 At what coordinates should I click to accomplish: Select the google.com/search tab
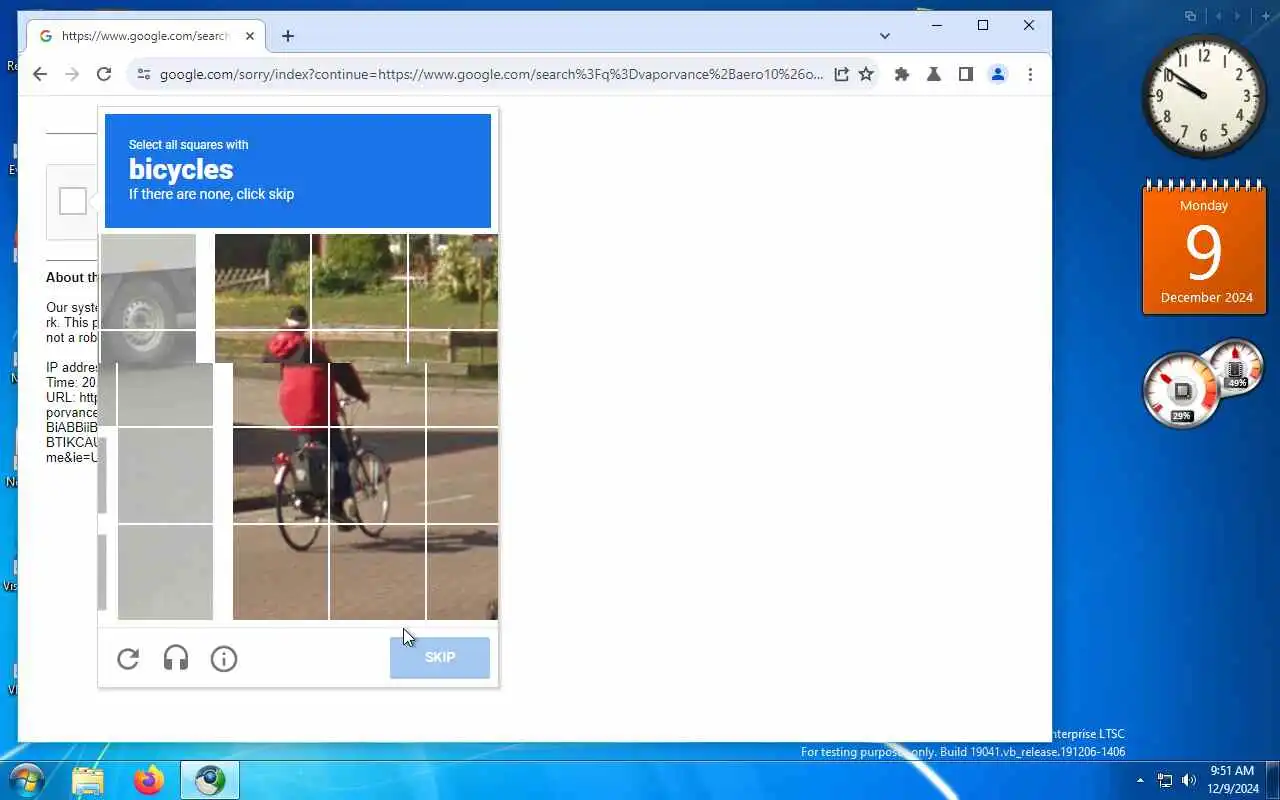(145, 36)
